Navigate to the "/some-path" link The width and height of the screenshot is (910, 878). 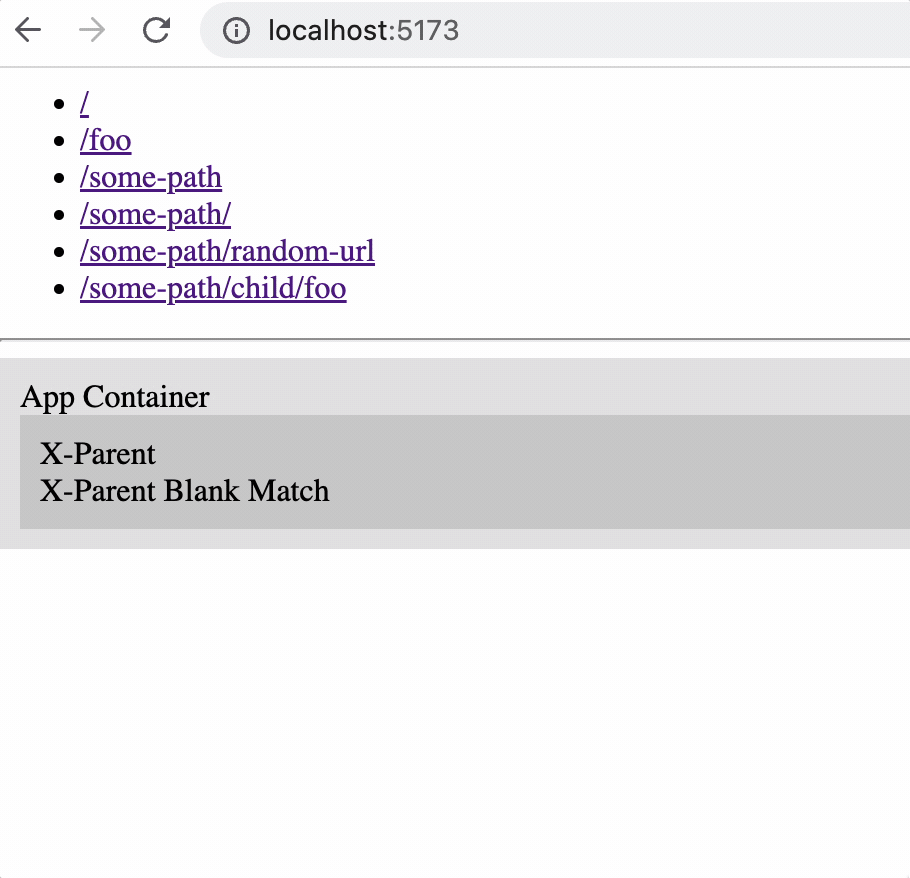coord(151,177)
